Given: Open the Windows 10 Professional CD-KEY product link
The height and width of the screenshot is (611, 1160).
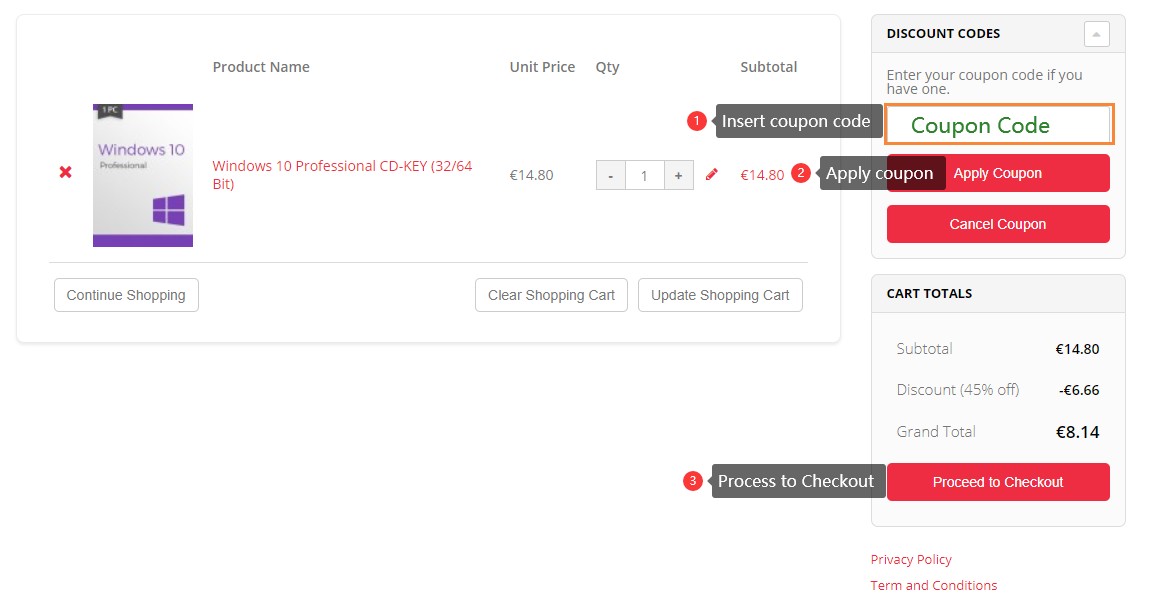Looking at the screenshot, I should 342,175.
